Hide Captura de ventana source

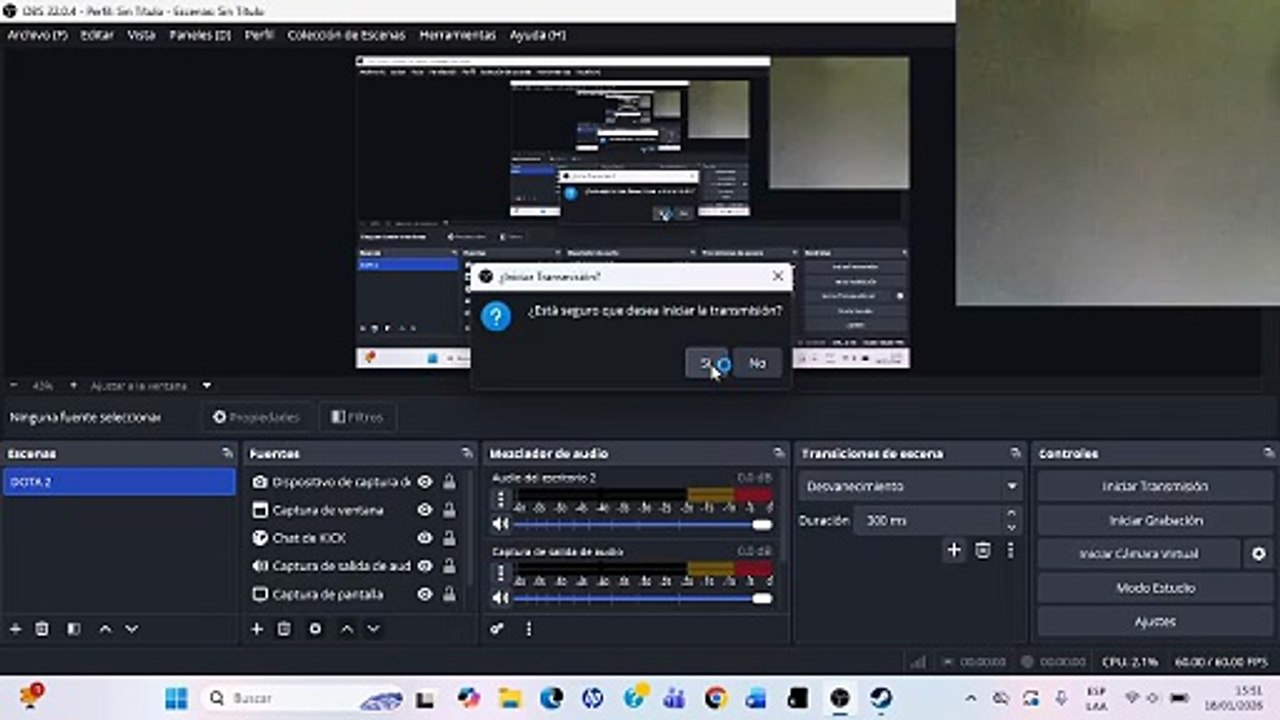point(425,510)
